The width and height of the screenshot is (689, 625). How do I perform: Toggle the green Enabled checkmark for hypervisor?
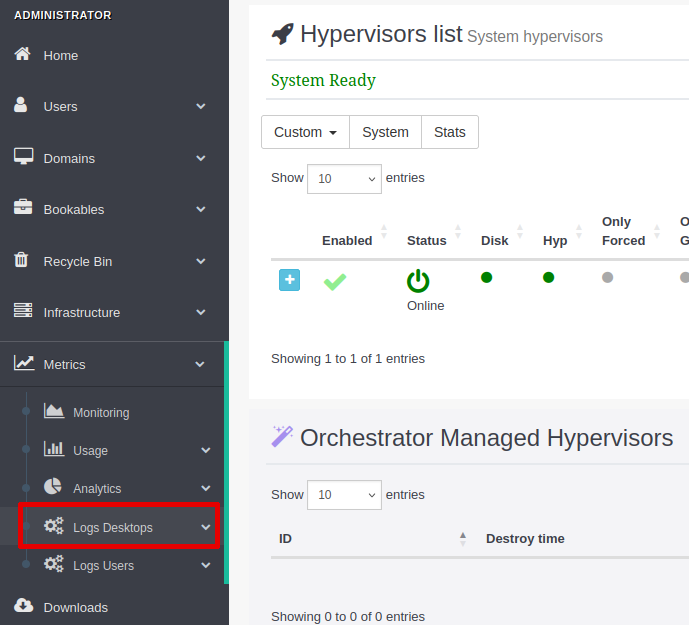pyautogui.click(x=335, y=282)
